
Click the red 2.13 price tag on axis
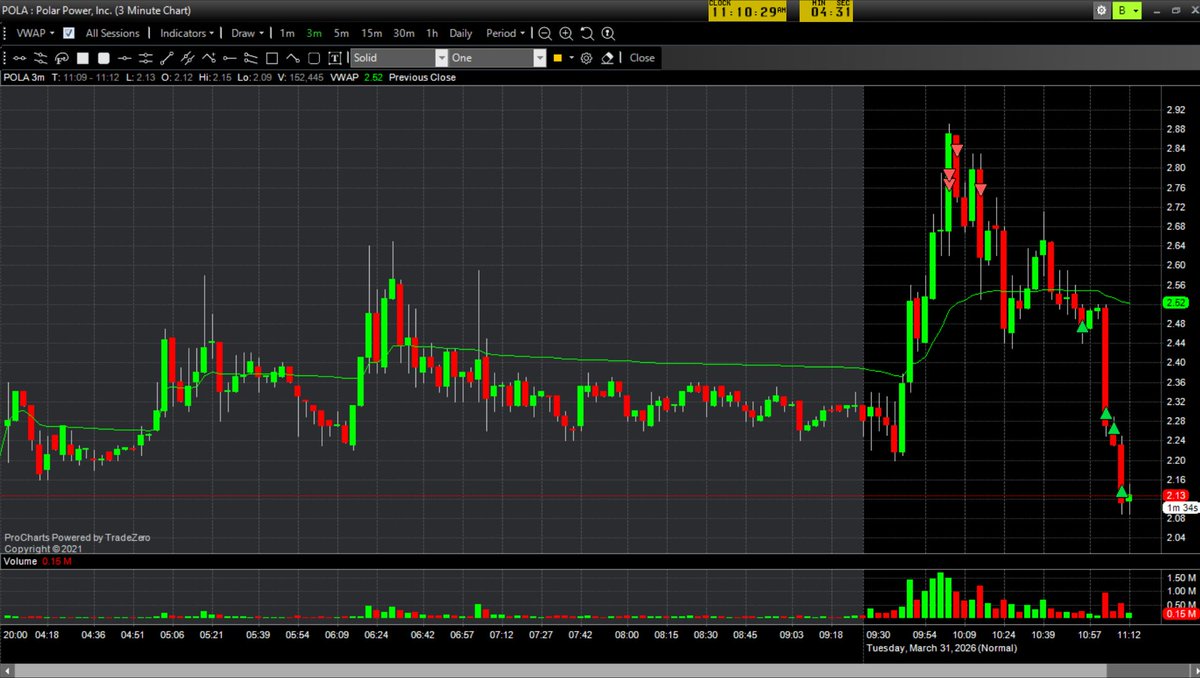click(x=1175, y=496)
